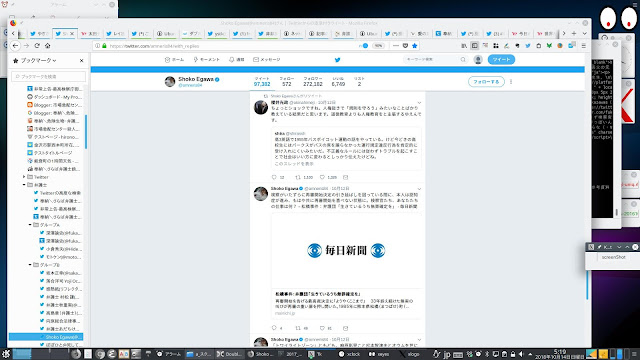Click the volume icon in system tray
This screenshot has height=360, width=640.
click(x=521, y=354)
